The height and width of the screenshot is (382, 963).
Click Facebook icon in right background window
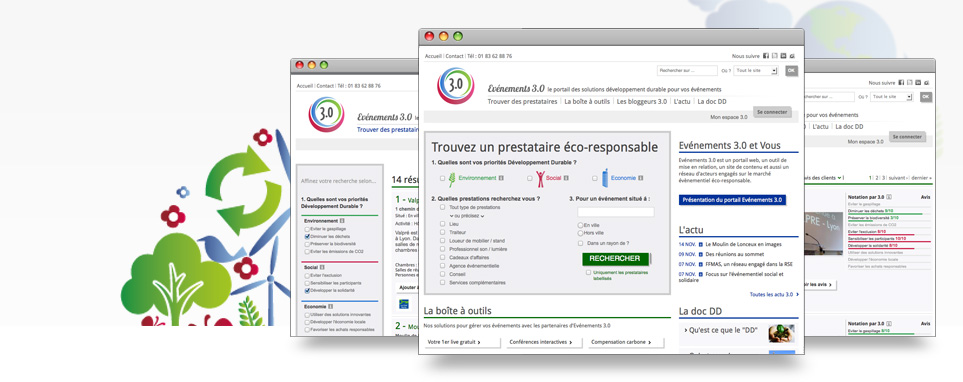point(902,82)
